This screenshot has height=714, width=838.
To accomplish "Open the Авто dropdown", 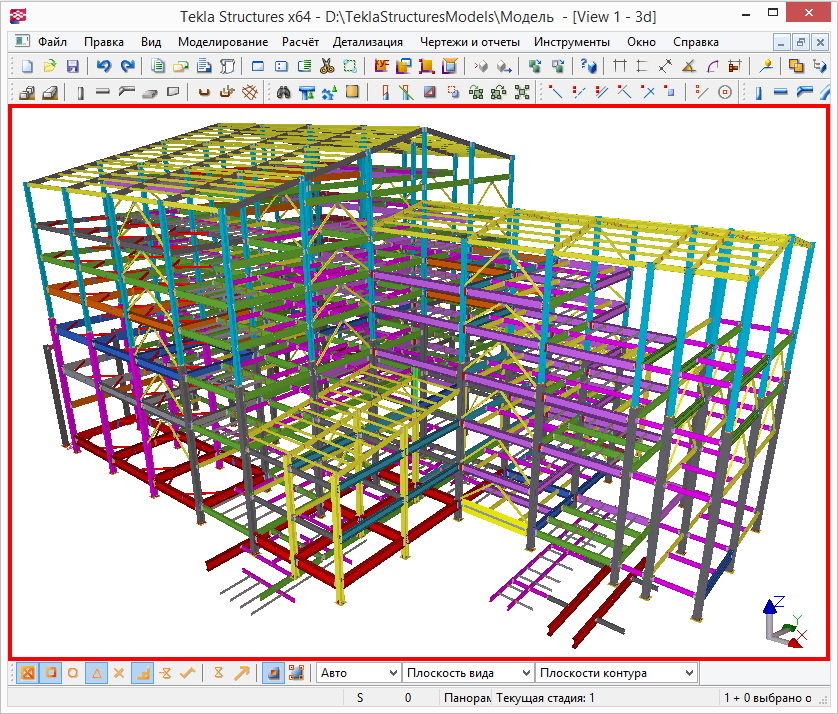I will tap(358, 673).
